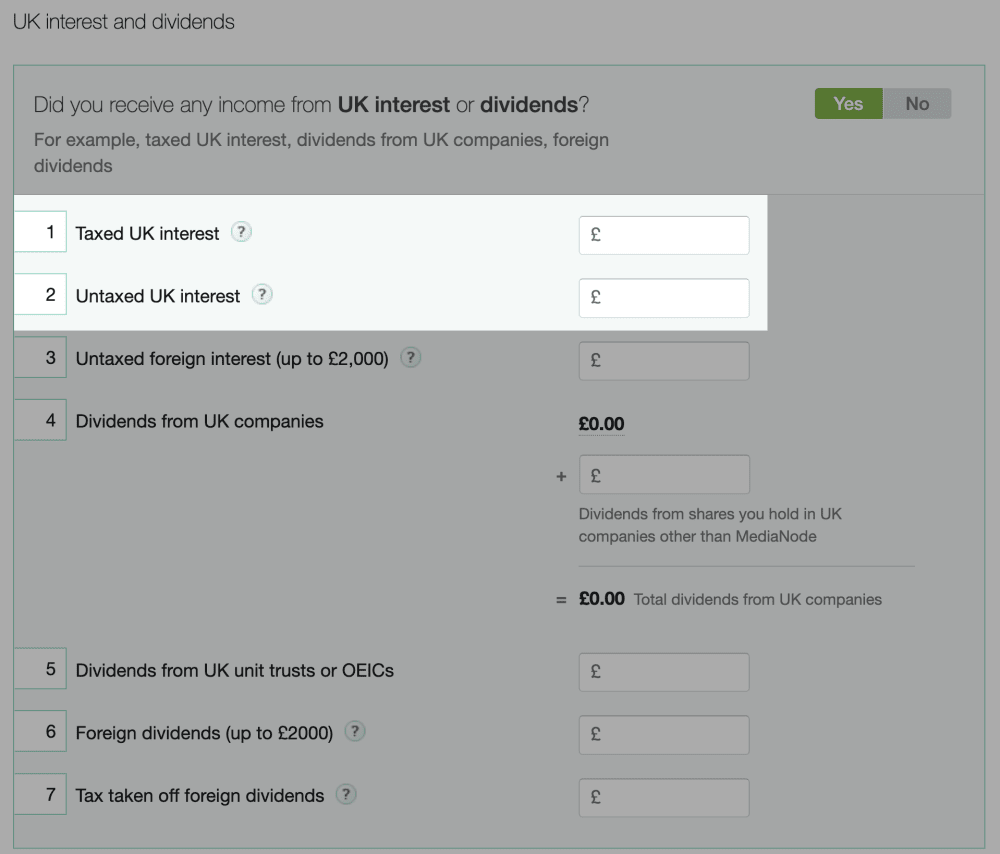Open help for Untaxed UK interest
This screenshot has height=854, width=1000.
point(262,295)
